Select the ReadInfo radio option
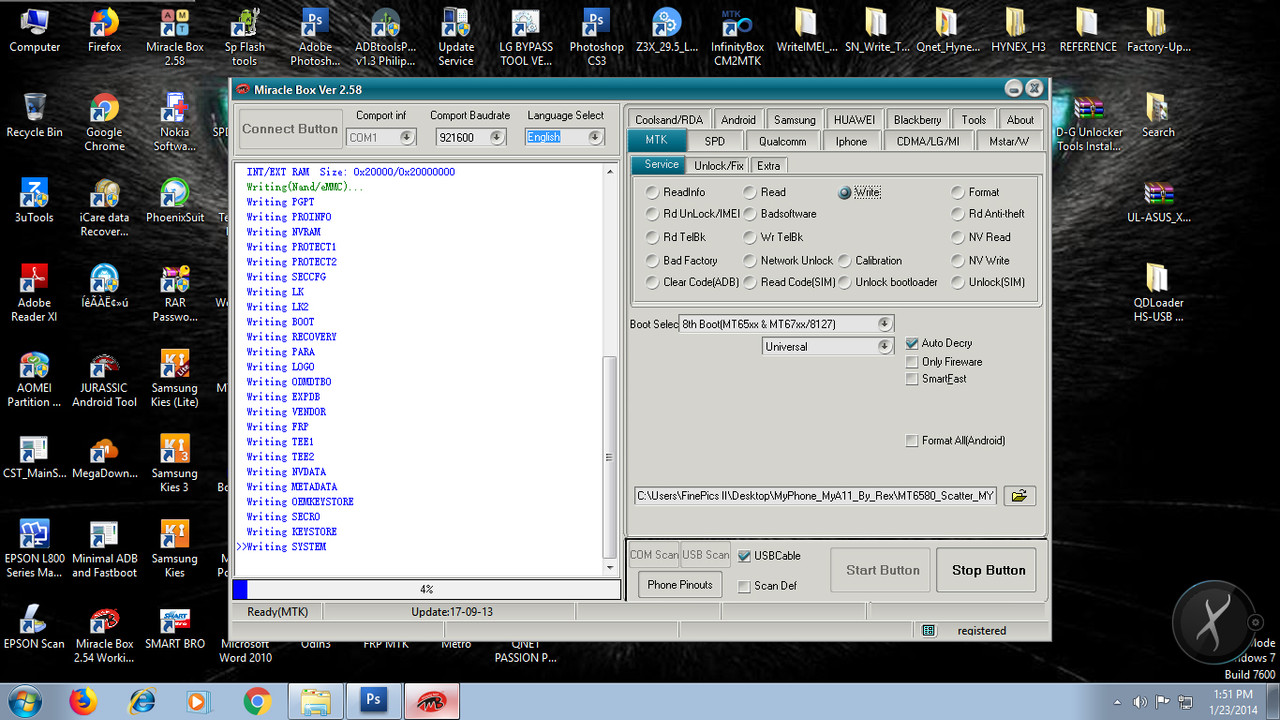The height and width of the screenshot is (720, 1280). 675,192
